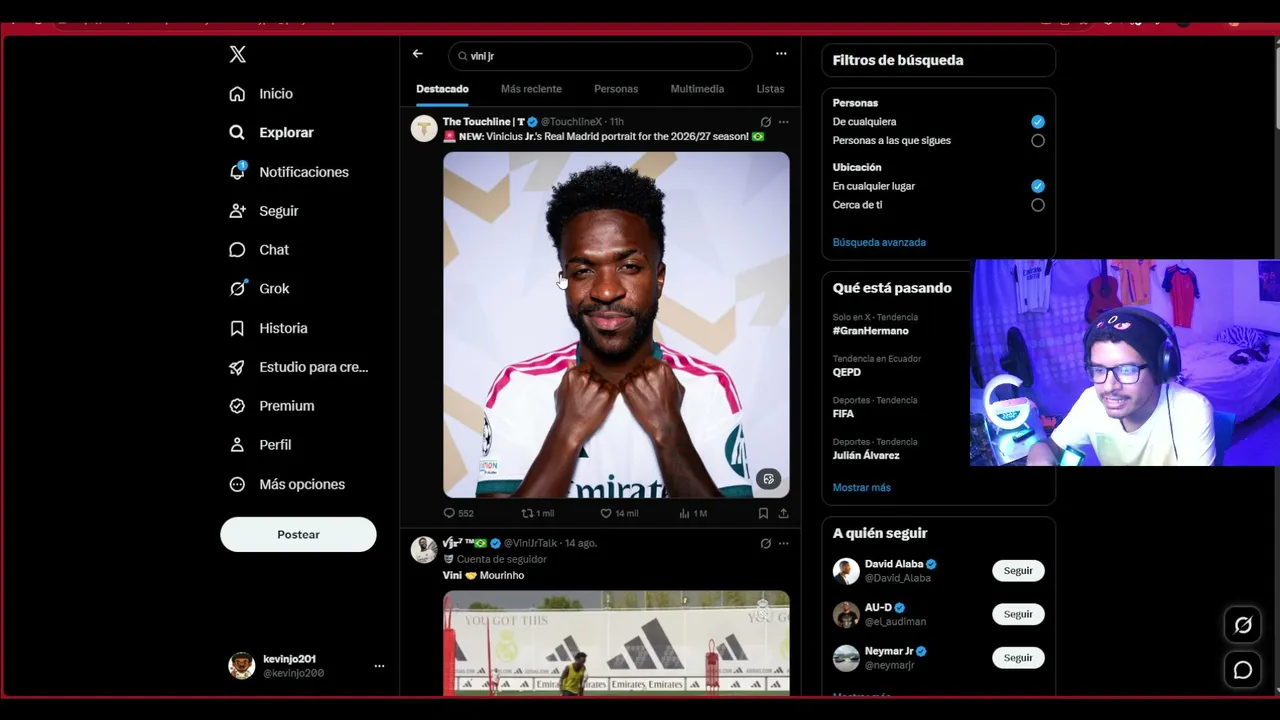Open search options three-dot menu

point(781,54)
